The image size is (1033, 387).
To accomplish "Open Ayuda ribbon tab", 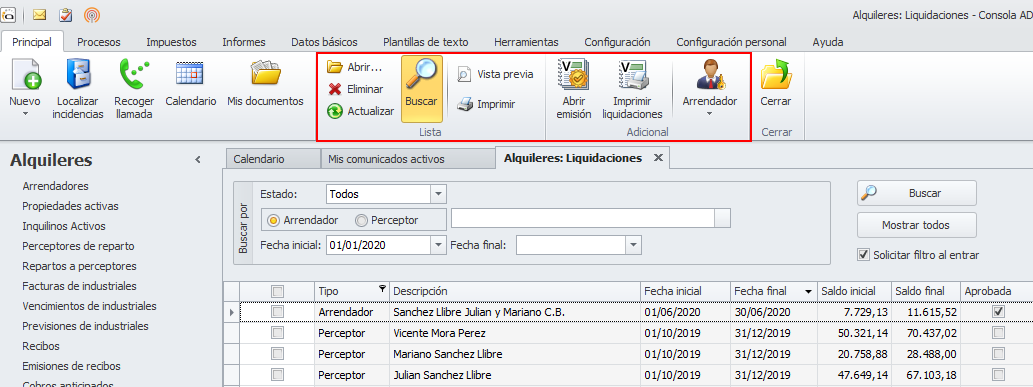I will click(x=827, y=42).
